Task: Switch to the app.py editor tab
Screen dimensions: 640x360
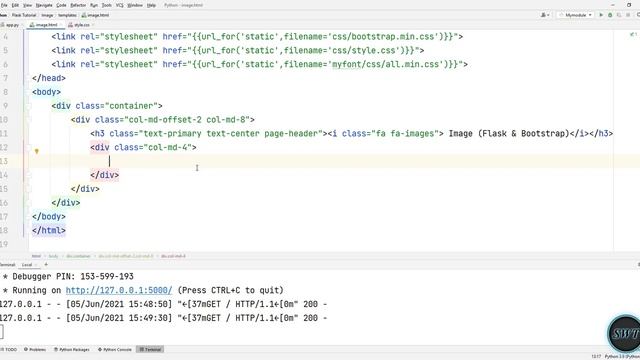Action: tap(11, 25)
